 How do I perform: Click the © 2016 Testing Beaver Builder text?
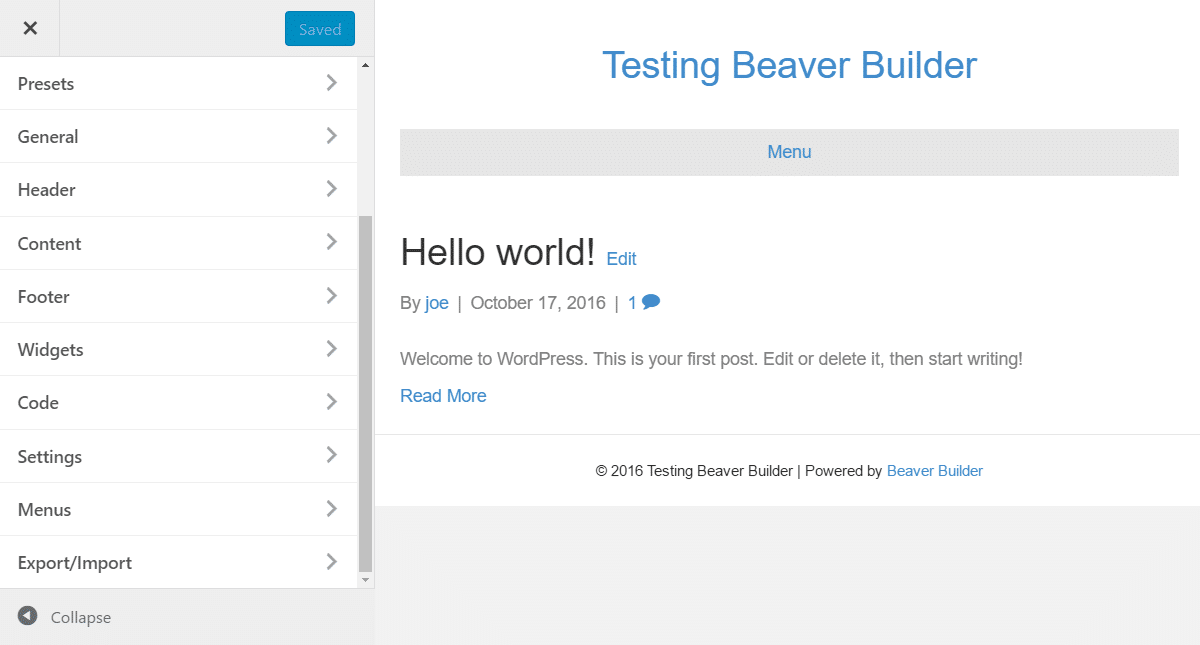point(694,471)
